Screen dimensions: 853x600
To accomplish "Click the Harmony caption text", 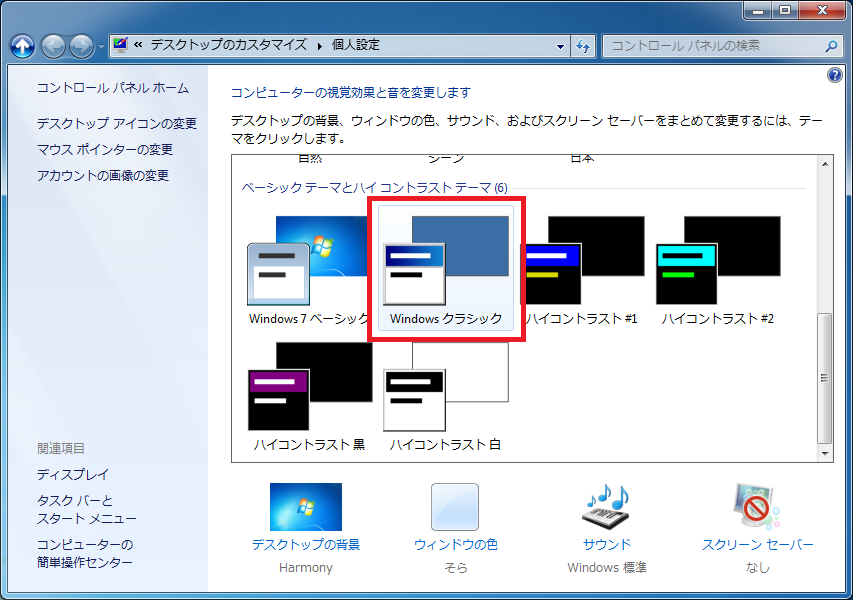I will (x=306, y=567).
